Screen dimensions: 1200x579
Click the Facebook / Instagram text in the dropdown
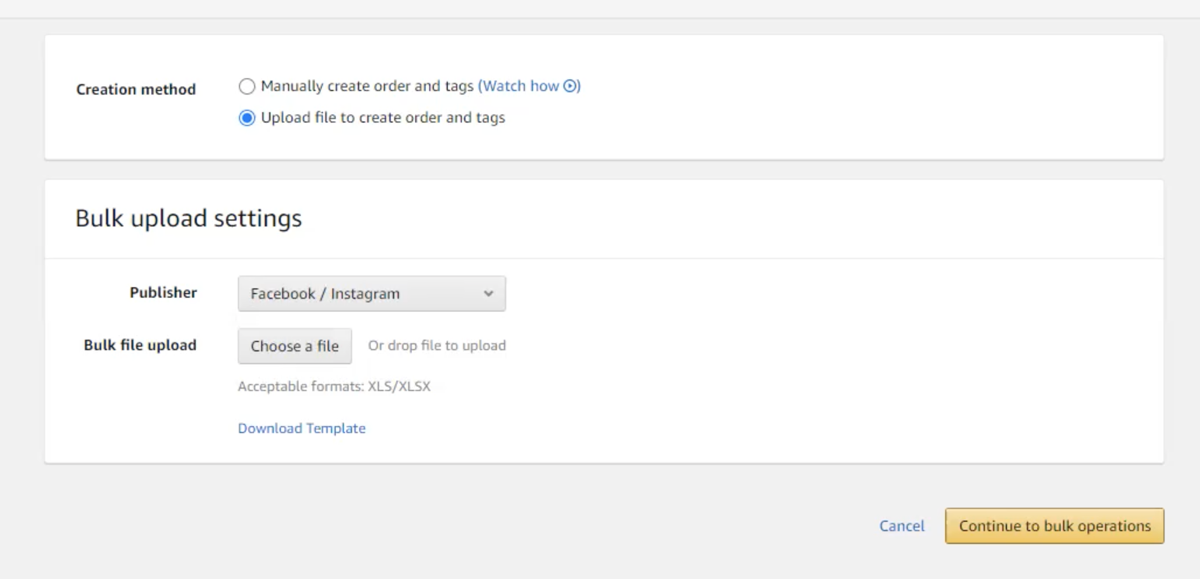pos(325,294)
